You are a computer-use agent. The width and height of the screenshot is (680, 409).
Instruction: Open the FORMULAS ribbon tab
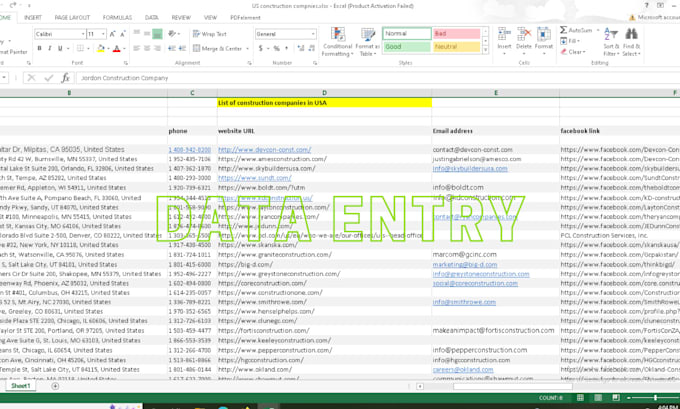pyautogui.click(x=117, y=17)
